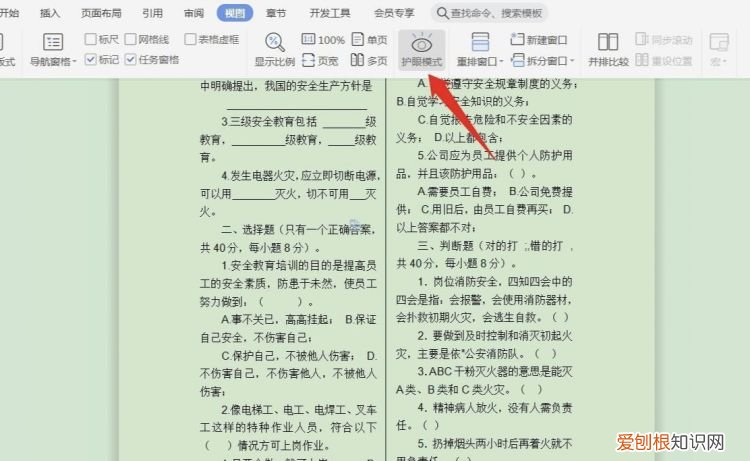Open the 开始 ribbon tab
Screen dimensions: 750x461
point(9,13)
